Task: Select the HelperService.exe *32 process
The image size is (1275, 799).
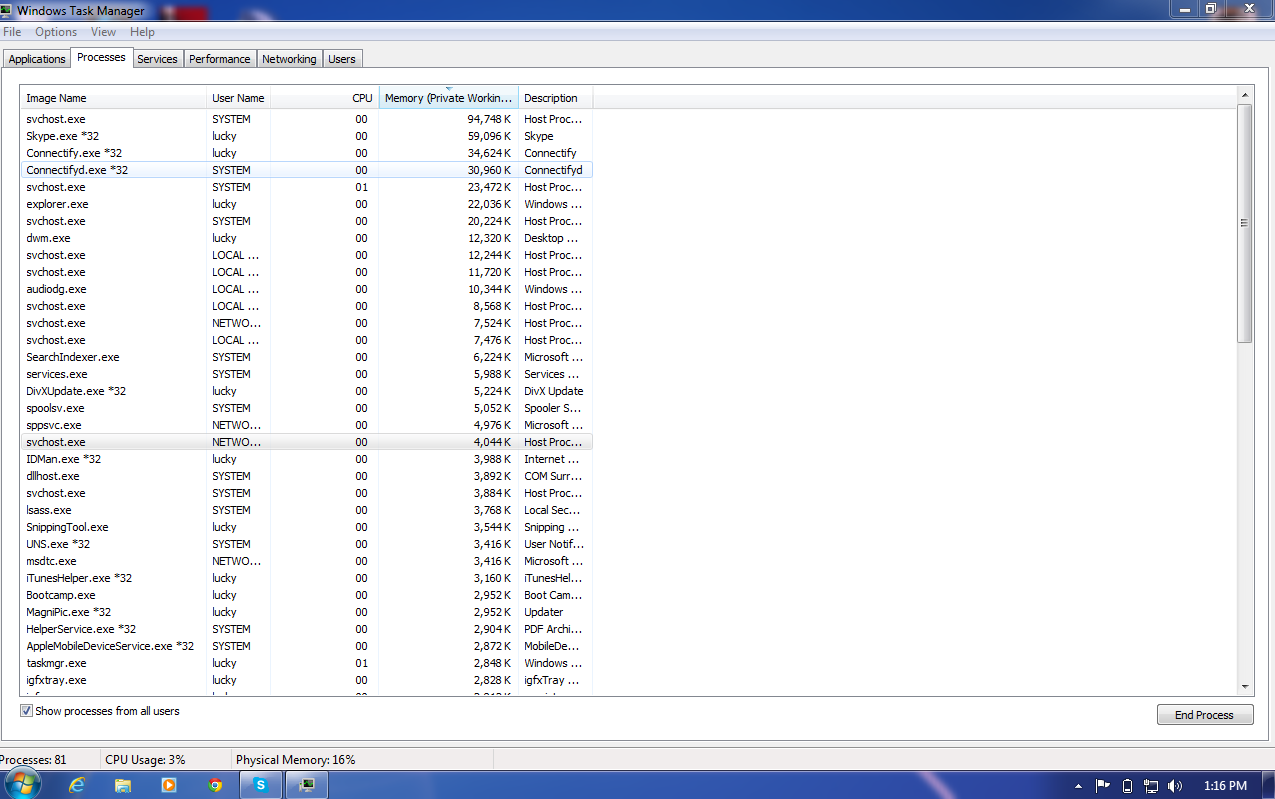Action: (x=306, y=629)
